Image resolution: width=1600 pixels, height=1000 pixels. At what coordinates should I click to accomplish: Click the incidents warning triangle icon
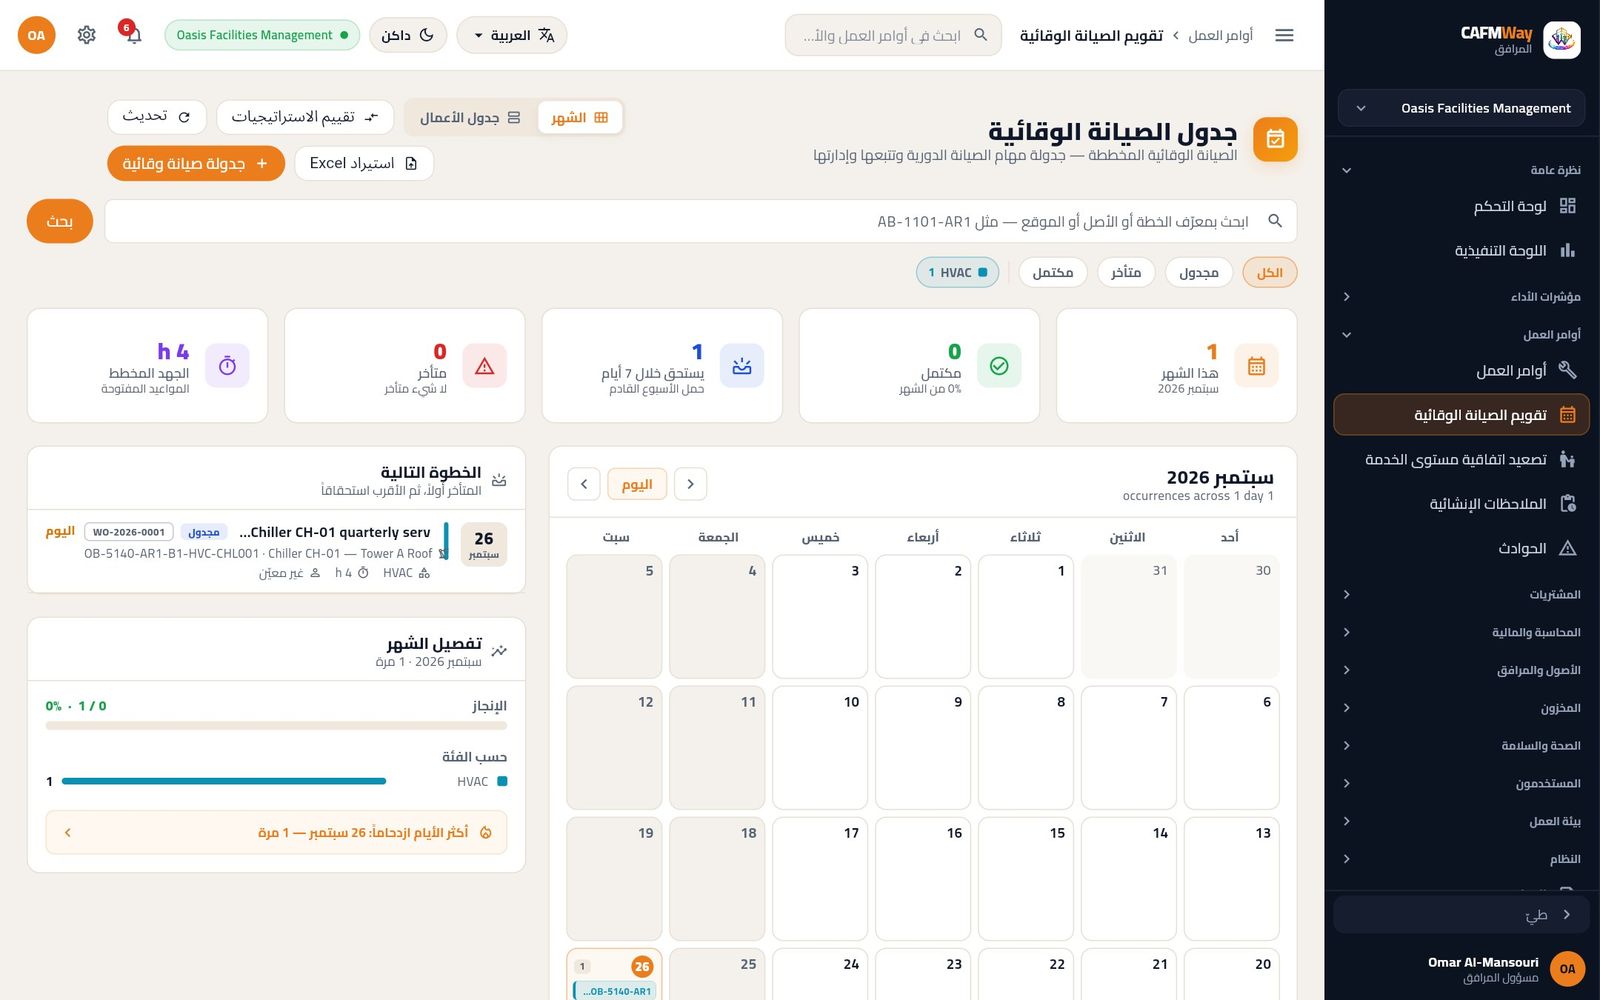coord(1567,548)
